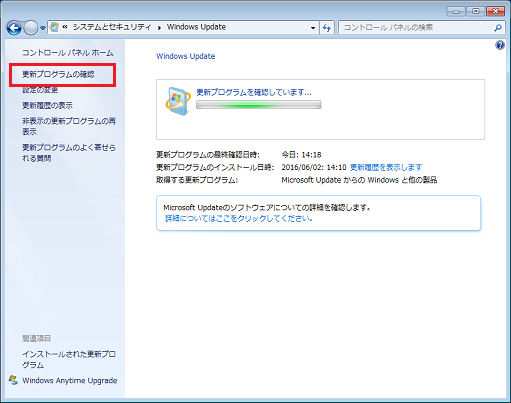Image resolution: width=511 pixels, height=403 pixels.
Task: Click the 今日: 14:18 last check value
Action: [301, 155]
